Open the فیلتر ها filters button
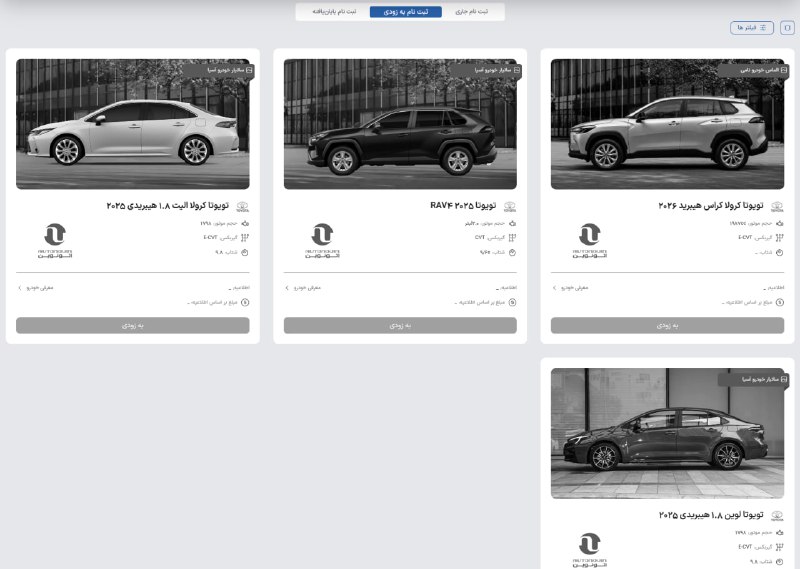Screen dimensions: 800x569 pyautogui.click(x=752, y=28)
